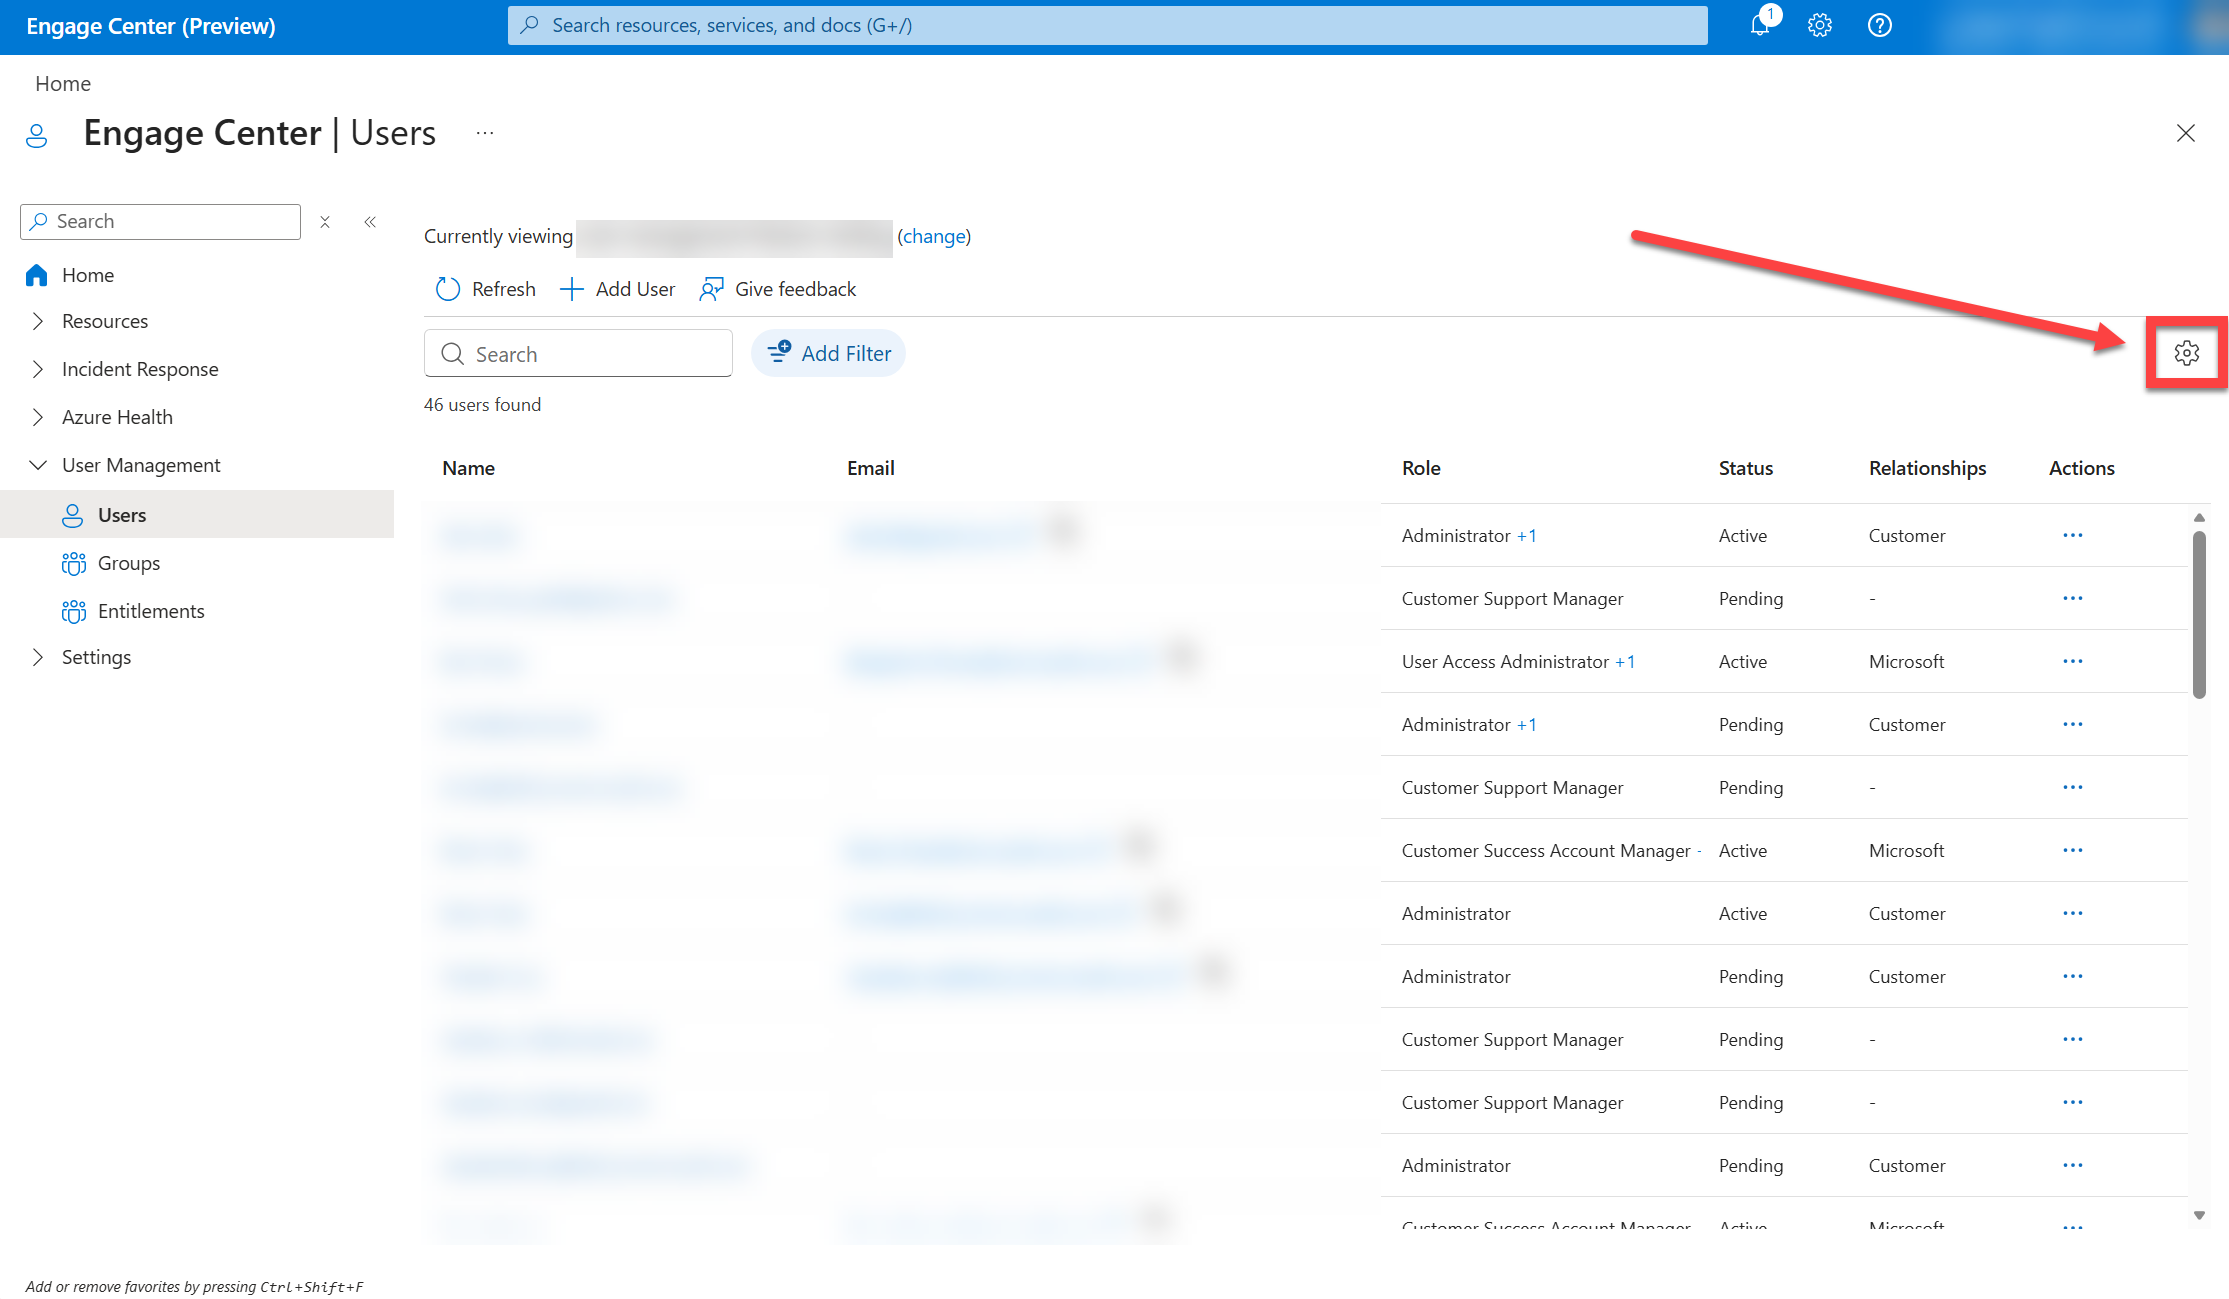
Task: Close the Users blade with X
Action: click(2186, 133)
